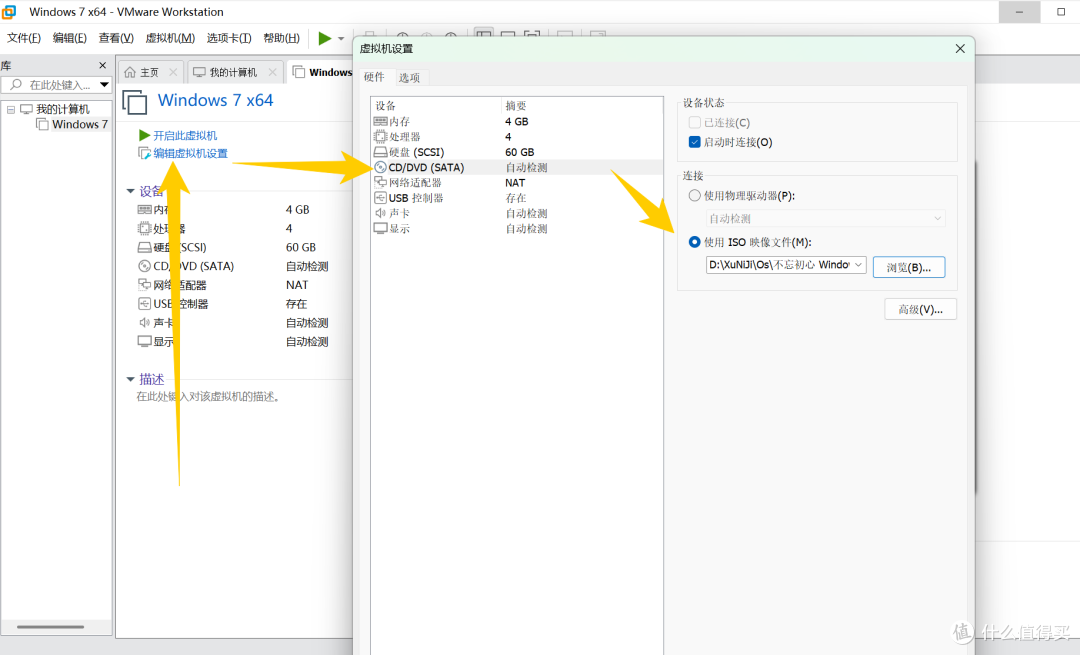The height and width of the screenshot is (655, 1080).
Task: Open the library search dropdown arrow
Action: (104, 85)
